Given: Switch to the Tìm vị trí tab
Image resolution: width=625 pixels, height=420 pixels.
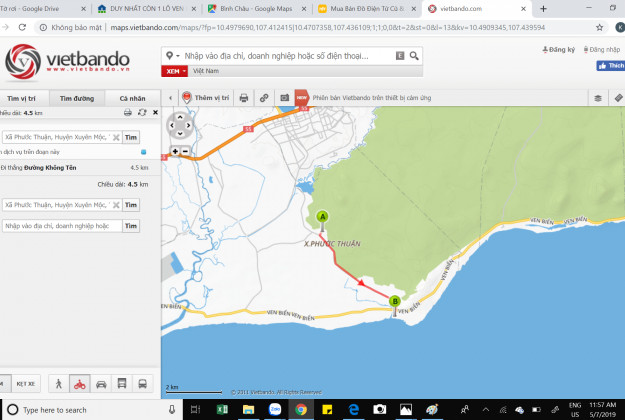Looking at the screenshot, I should (x=21, y=99).
